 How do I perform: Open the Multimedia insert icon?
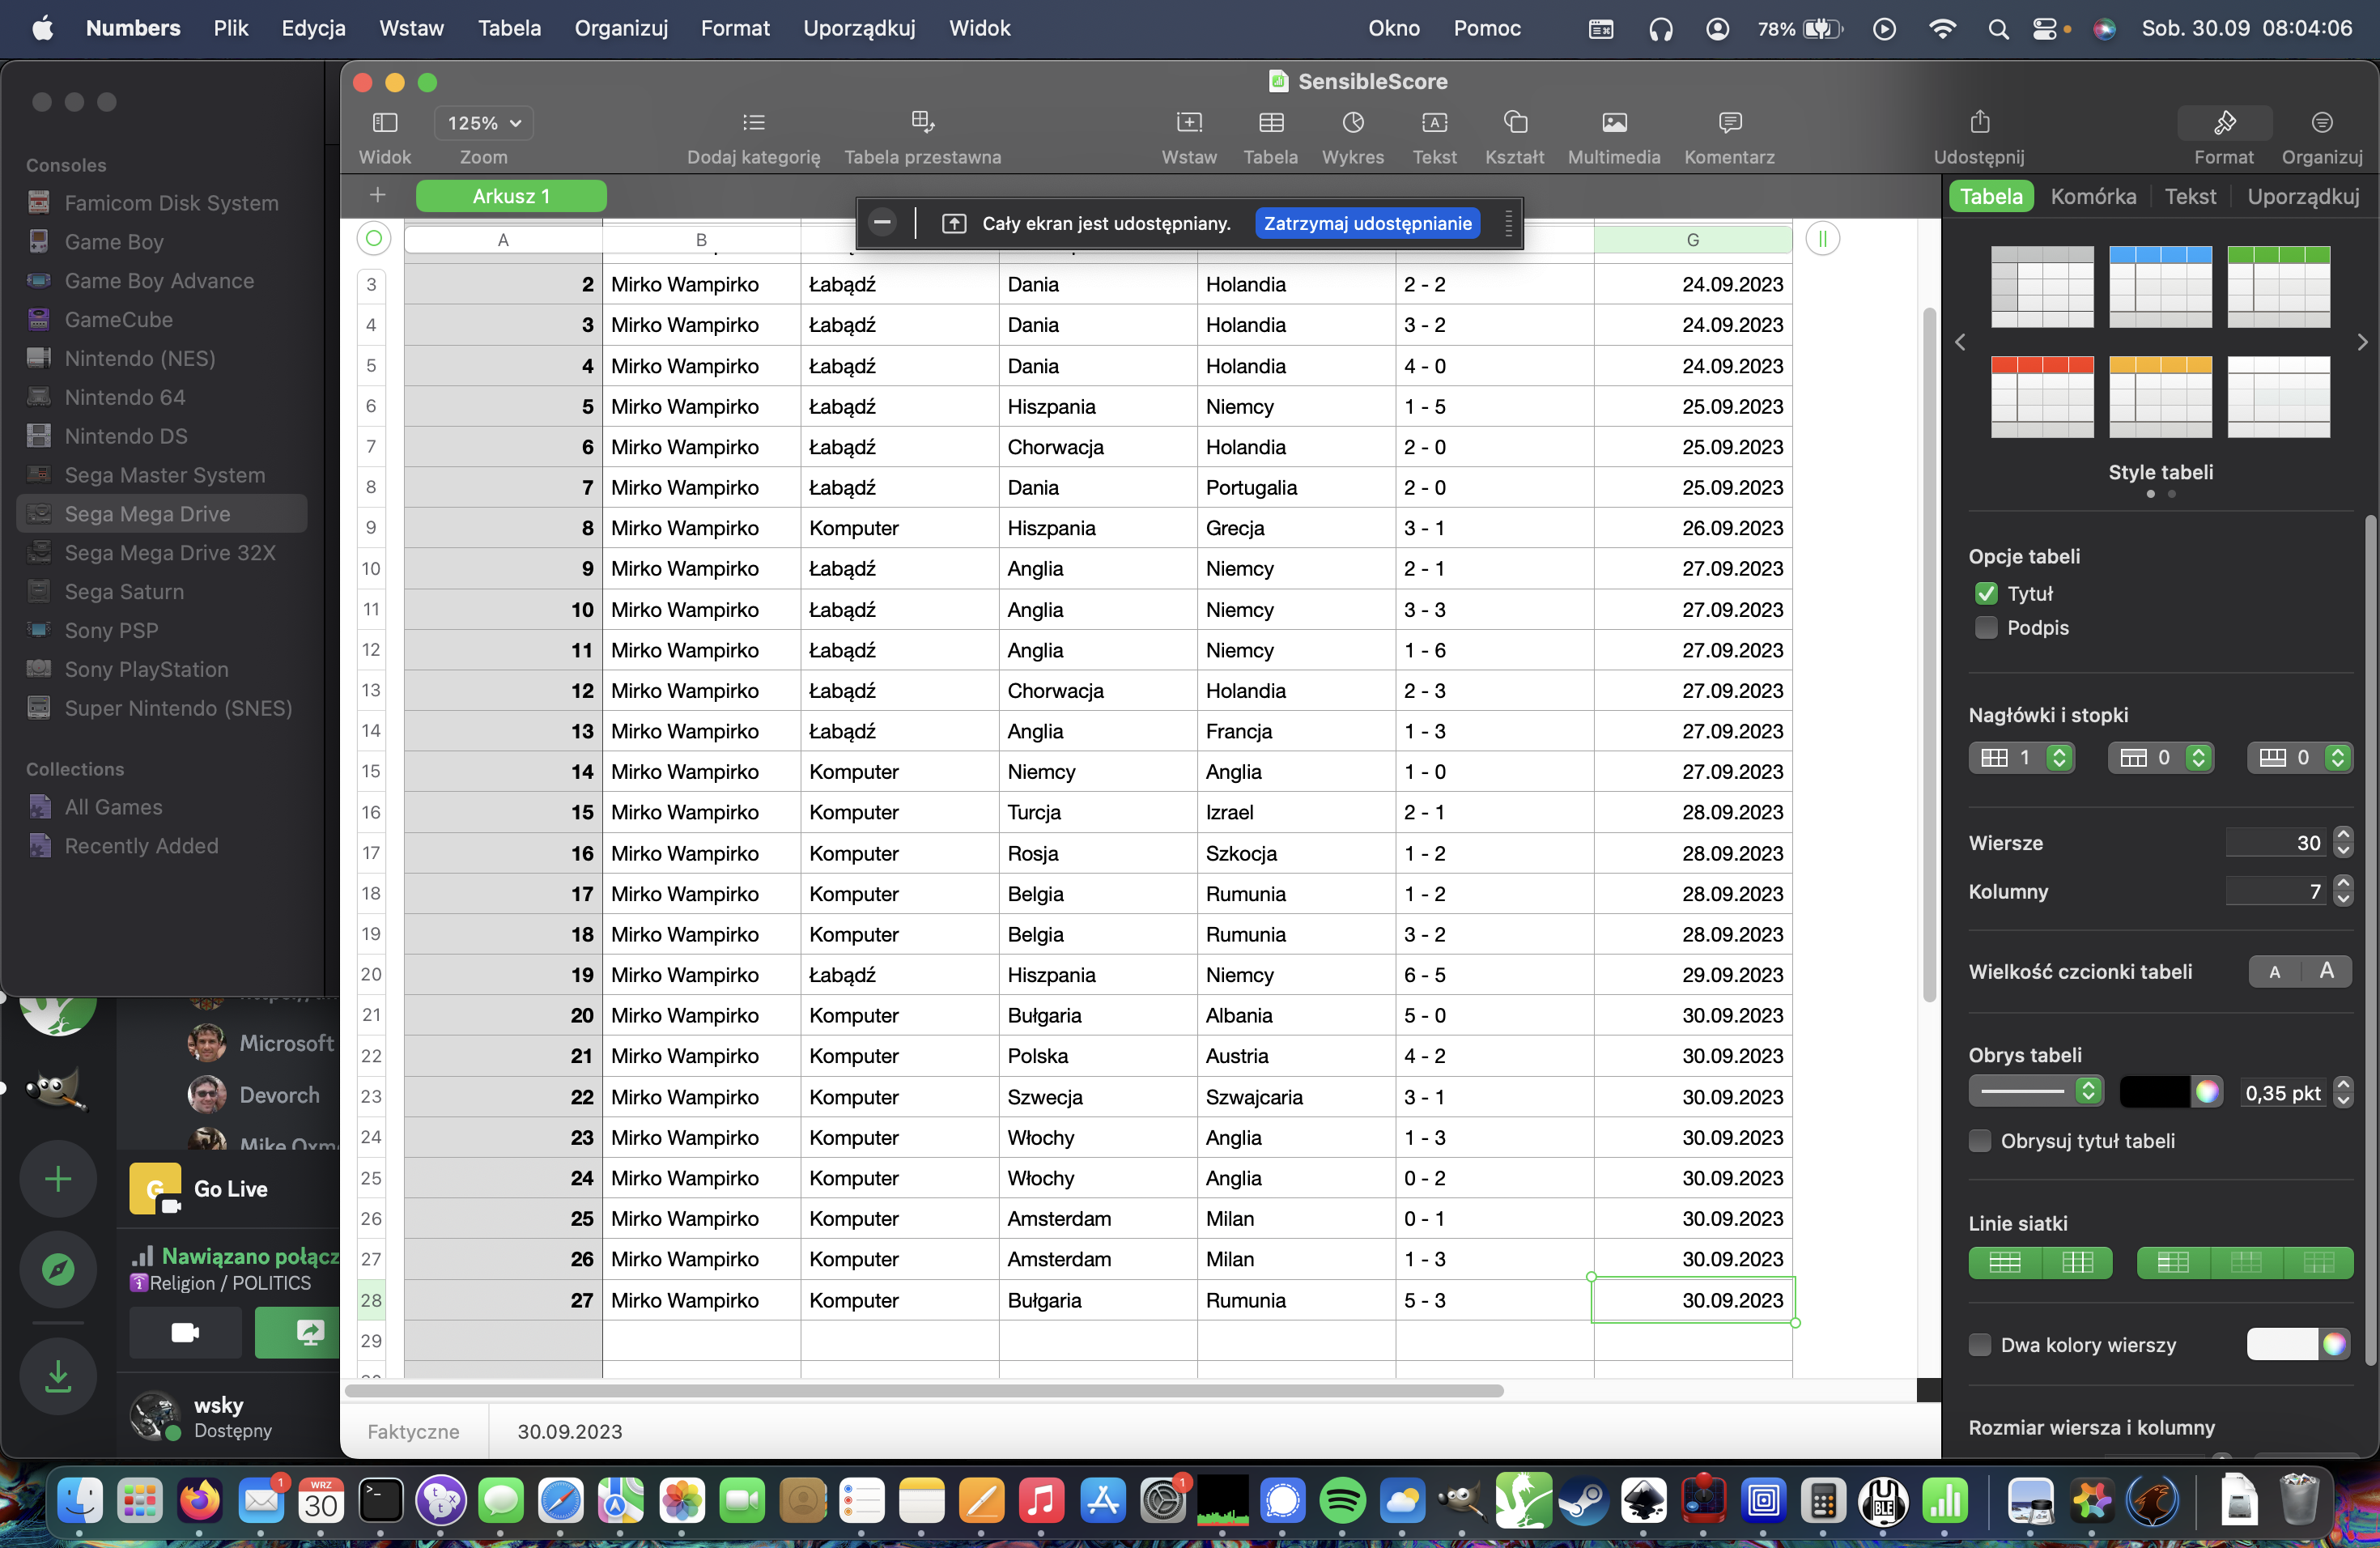click(x=1613, y=123)
